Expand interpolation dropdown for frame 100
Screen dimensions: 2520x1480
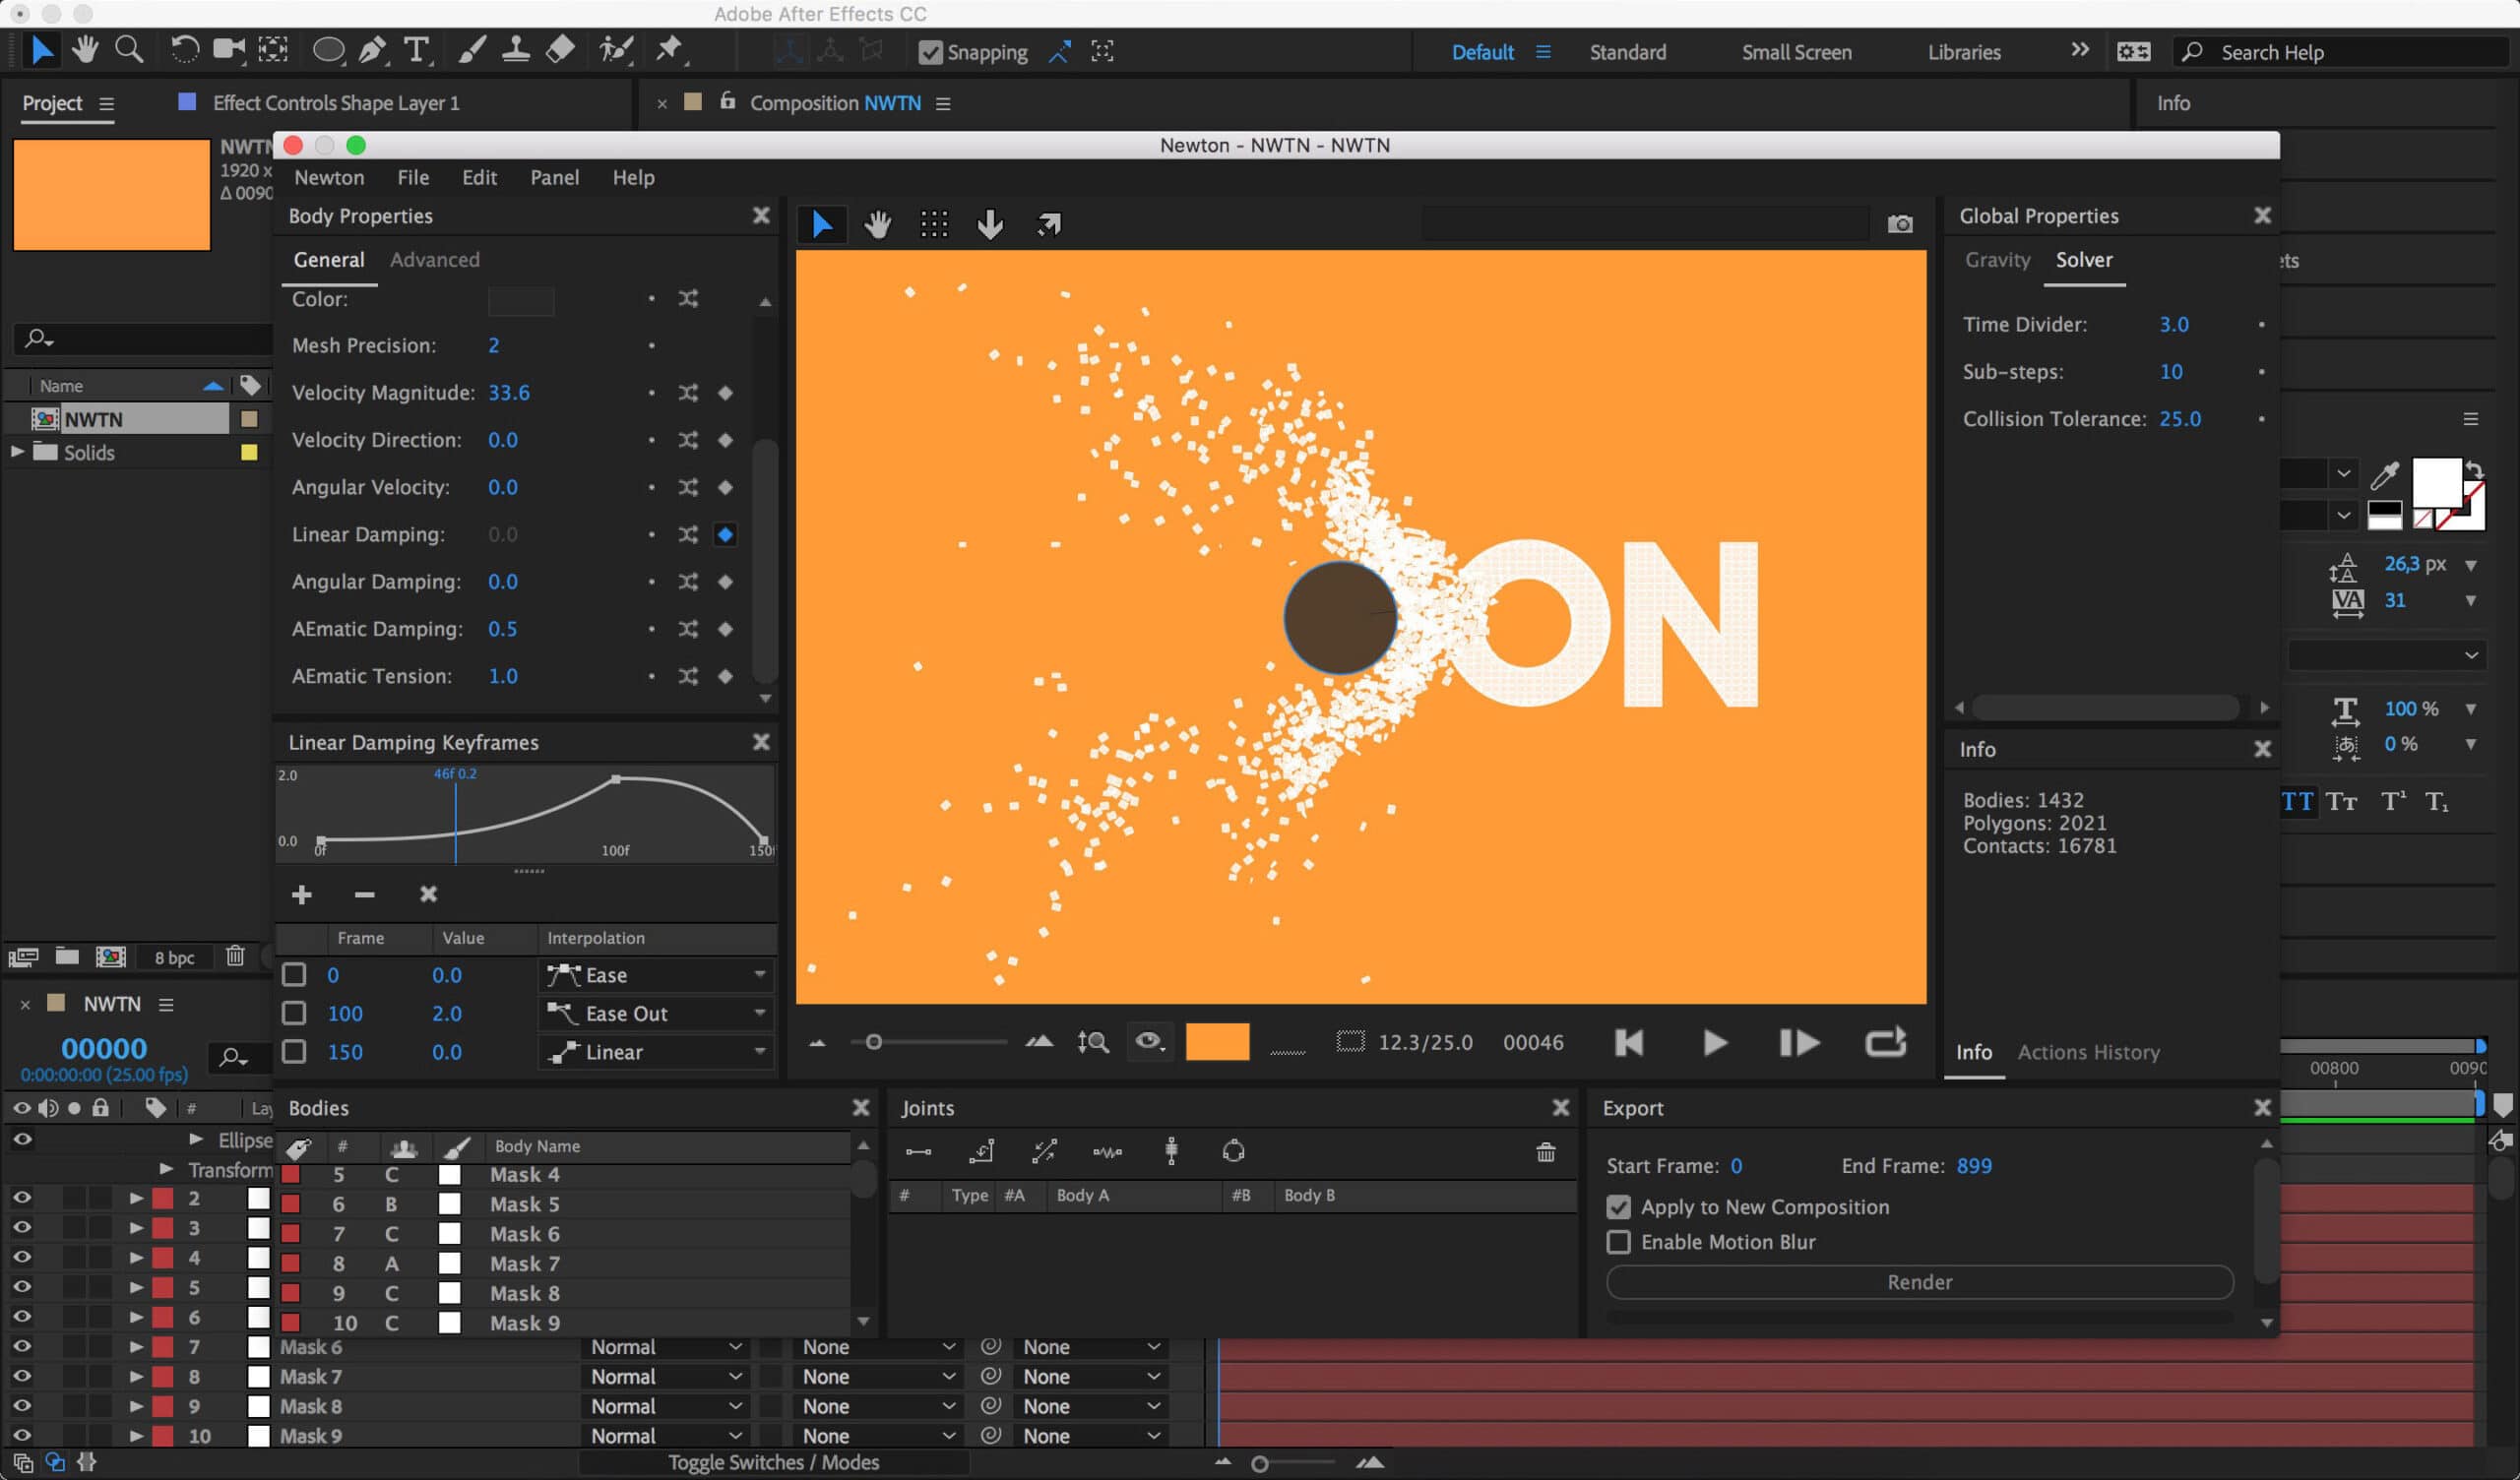[x=758, y=1012]
